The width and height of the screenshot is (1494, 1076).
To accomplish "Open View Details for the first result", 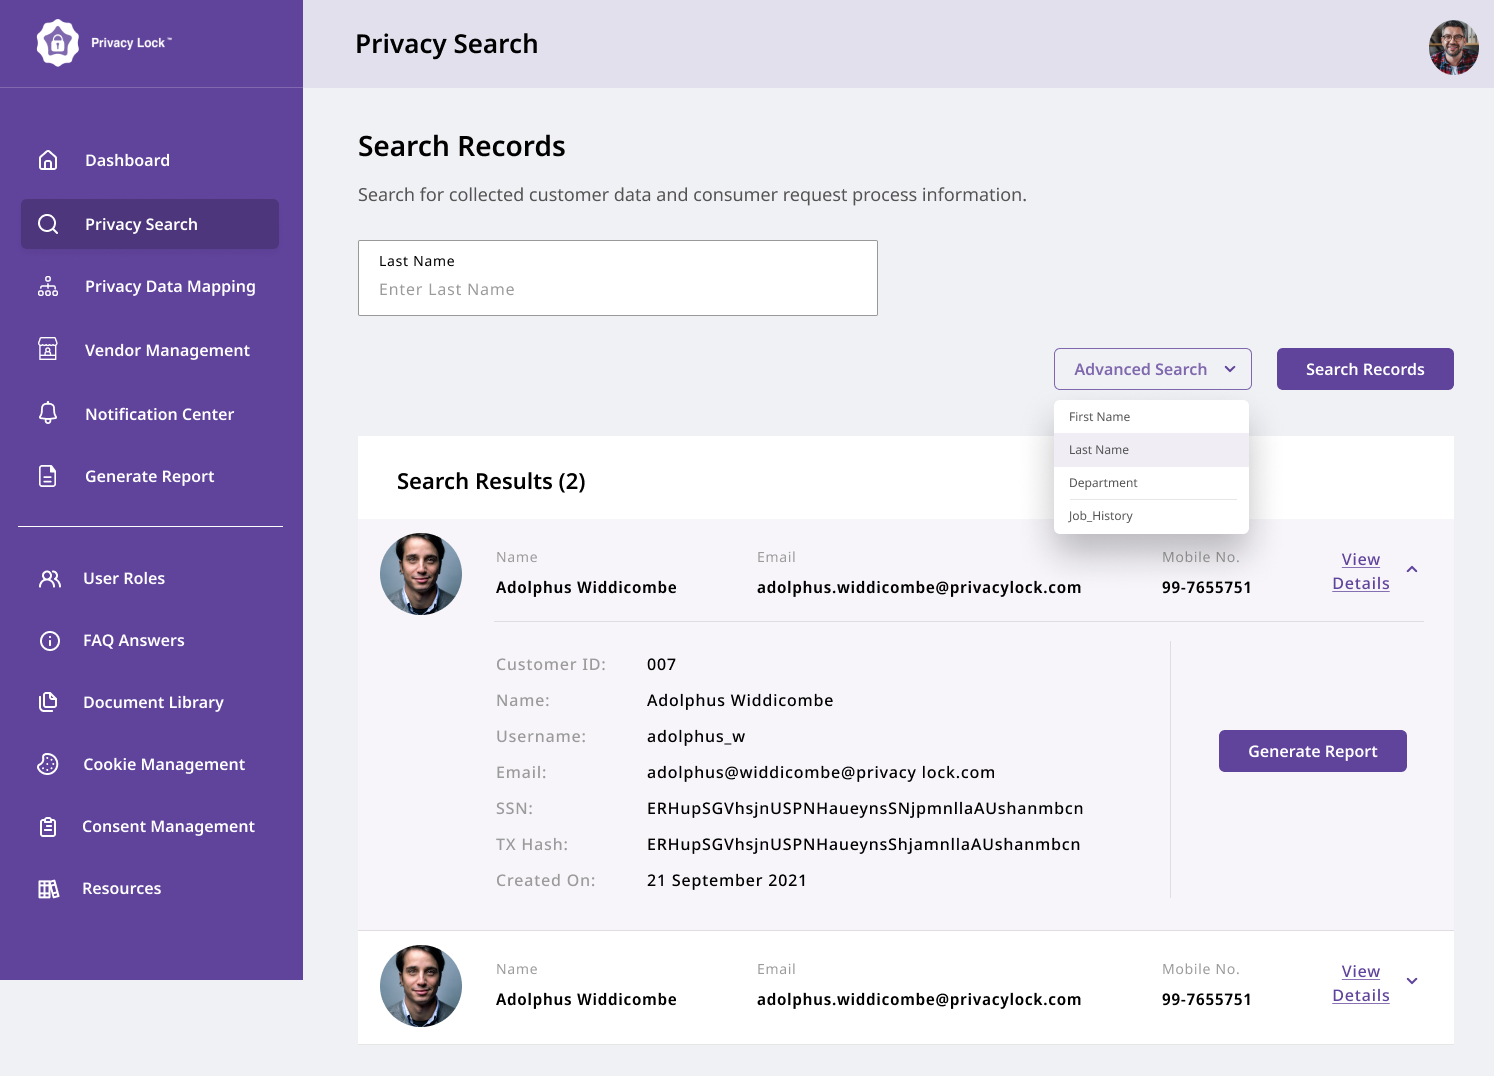I will [x=1360, y=571].
